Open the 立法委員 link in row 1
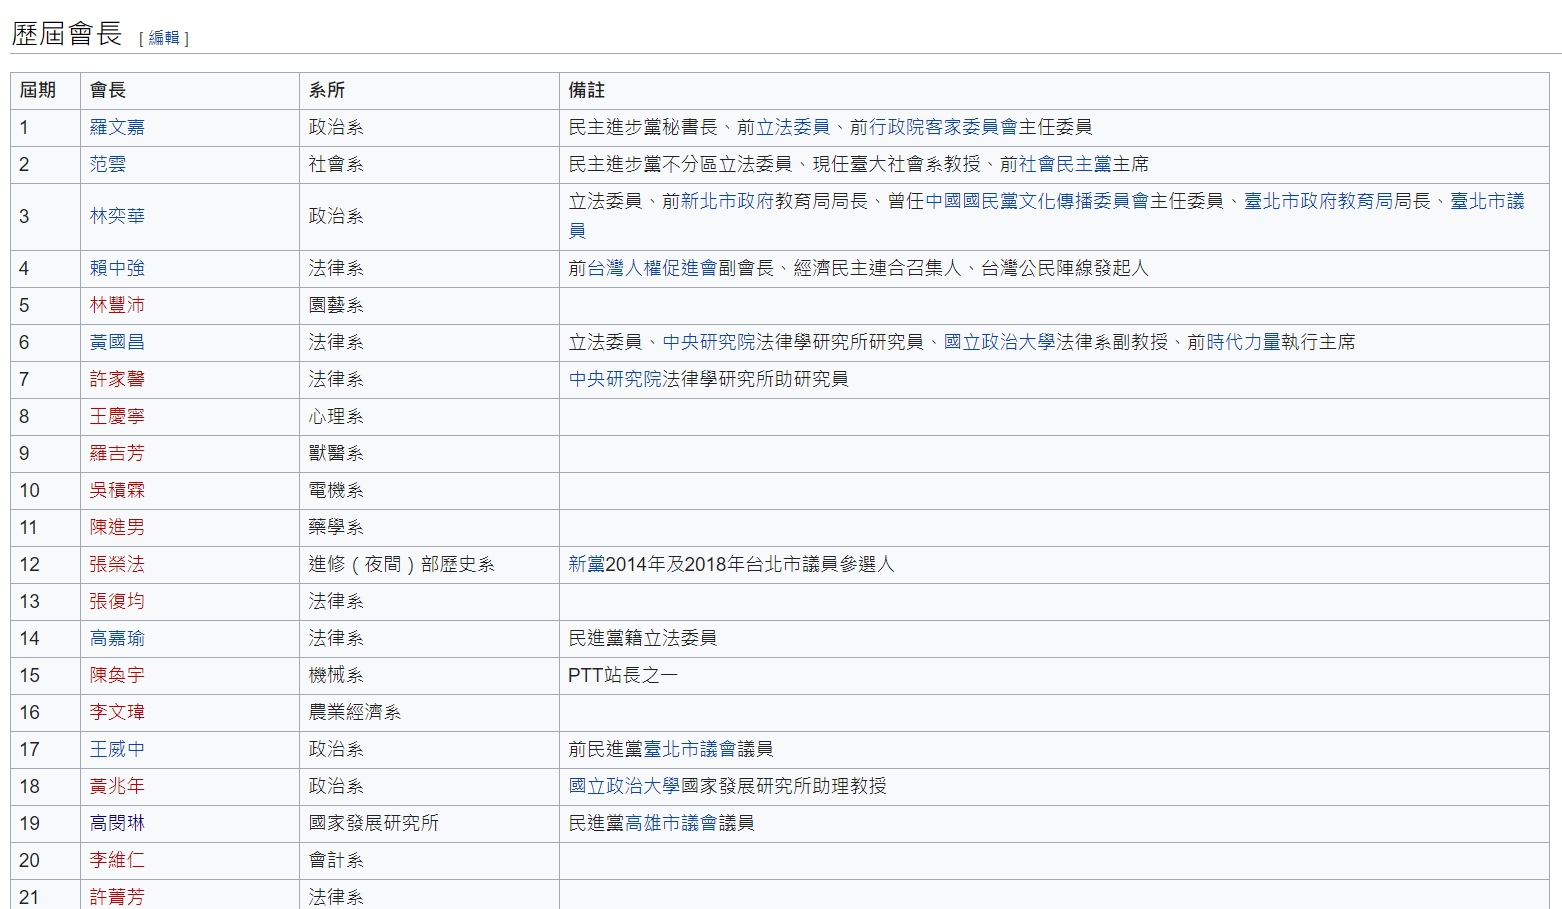The height and width of the screenshot is (909, 1562). coord(793,127)
